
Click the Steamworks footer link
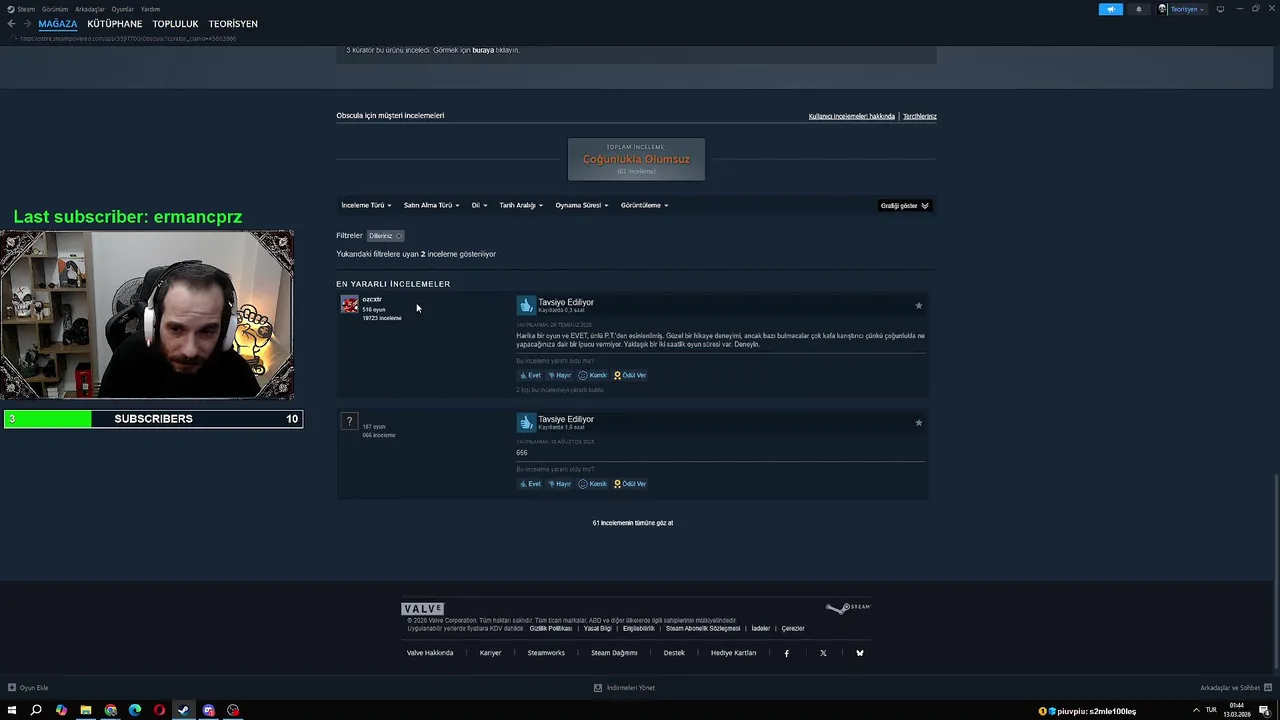(546, 653)
